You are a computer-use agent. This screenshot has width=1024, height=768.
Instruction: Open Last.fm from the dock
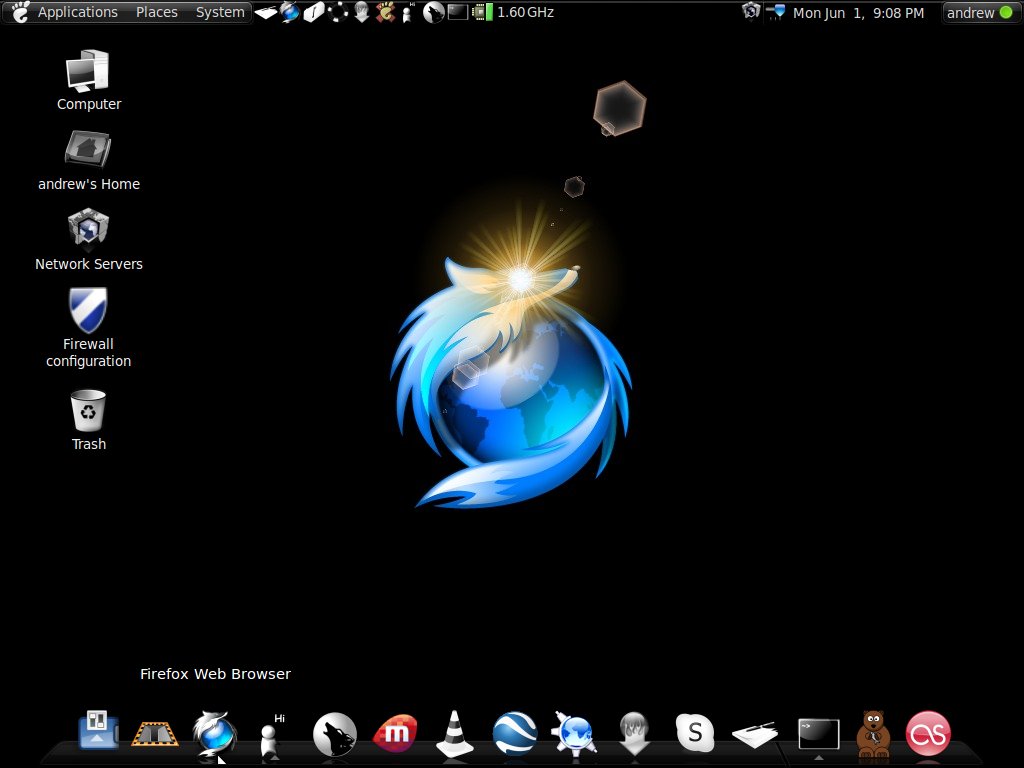coord(929,735)
